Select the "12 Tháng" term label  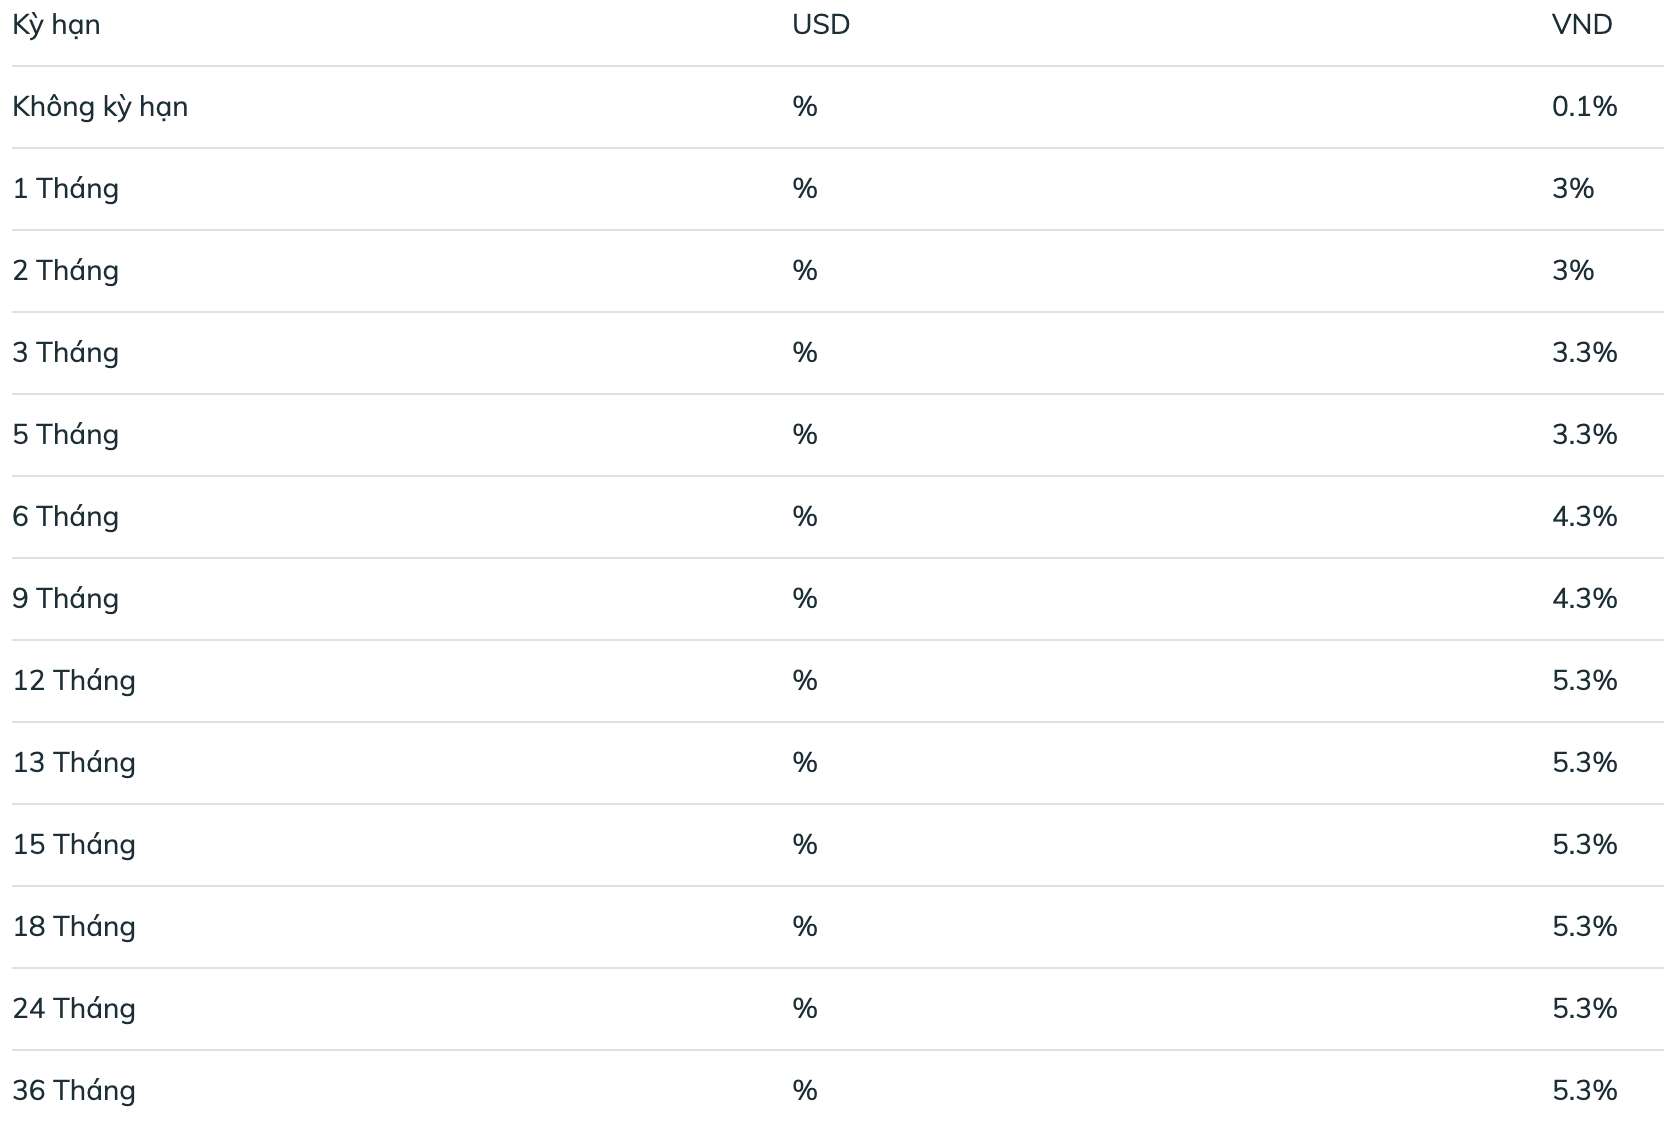coord(74,681)
